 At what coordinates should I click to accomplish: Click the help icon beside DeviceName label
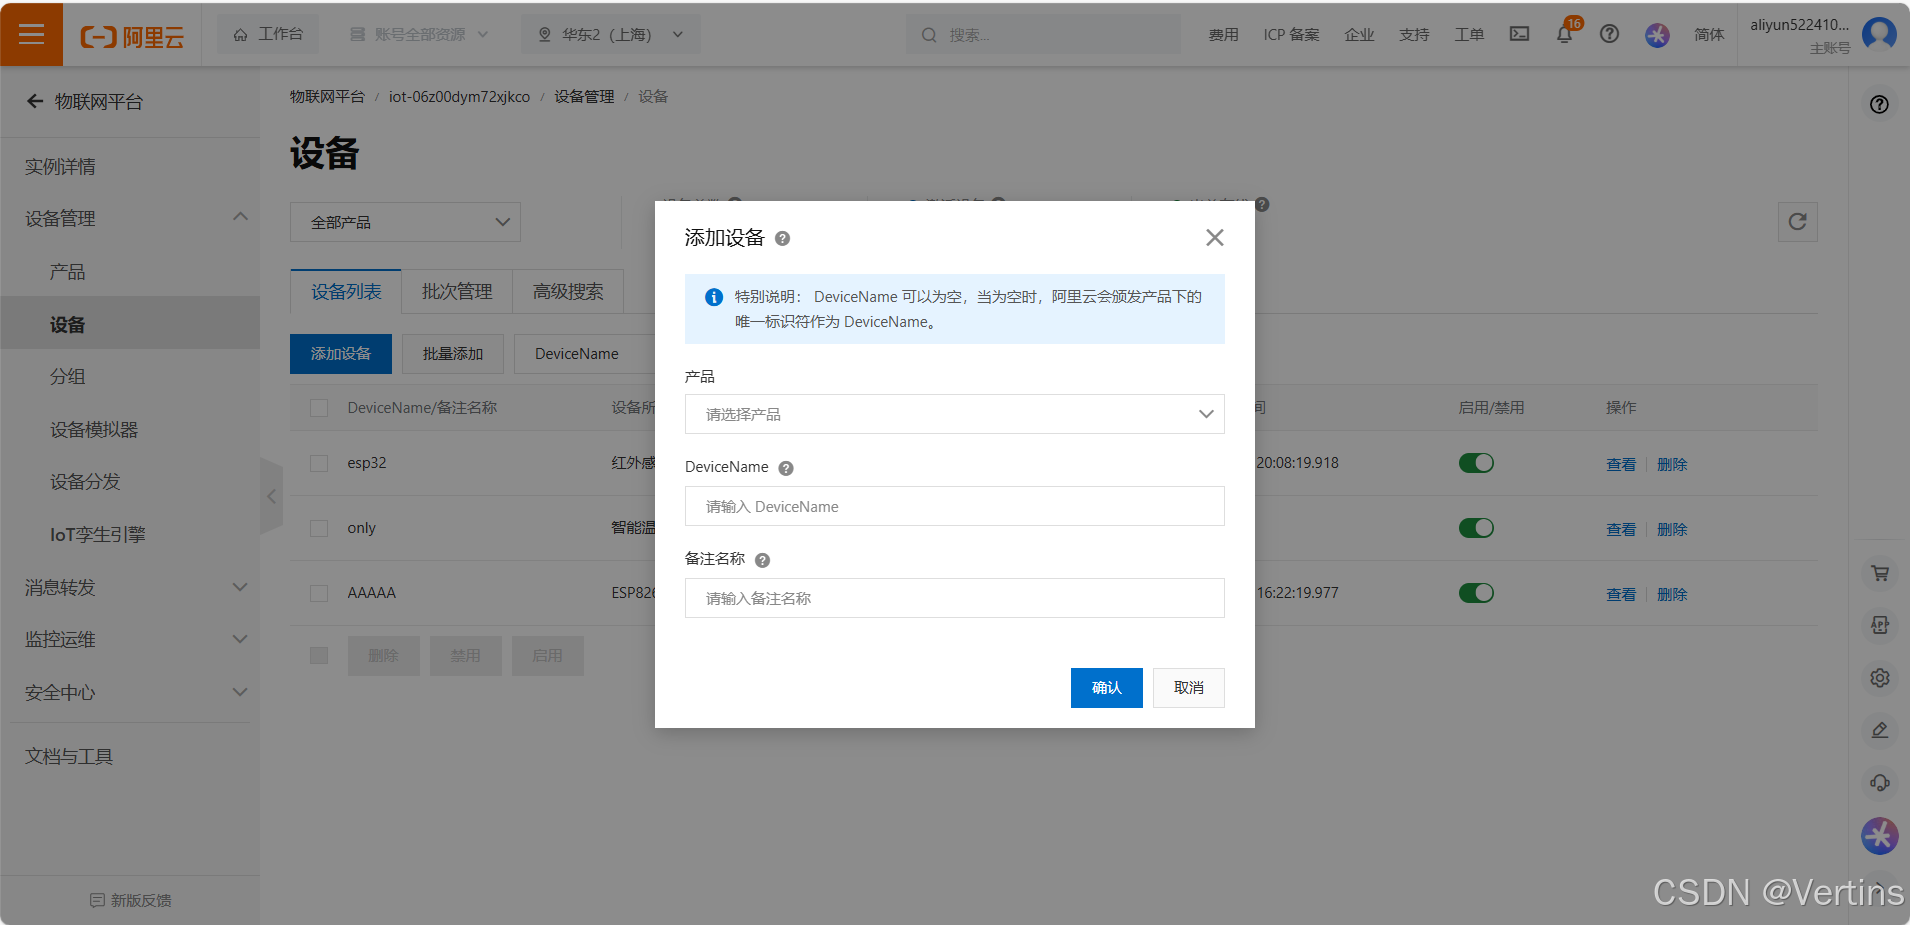point(786,468)
